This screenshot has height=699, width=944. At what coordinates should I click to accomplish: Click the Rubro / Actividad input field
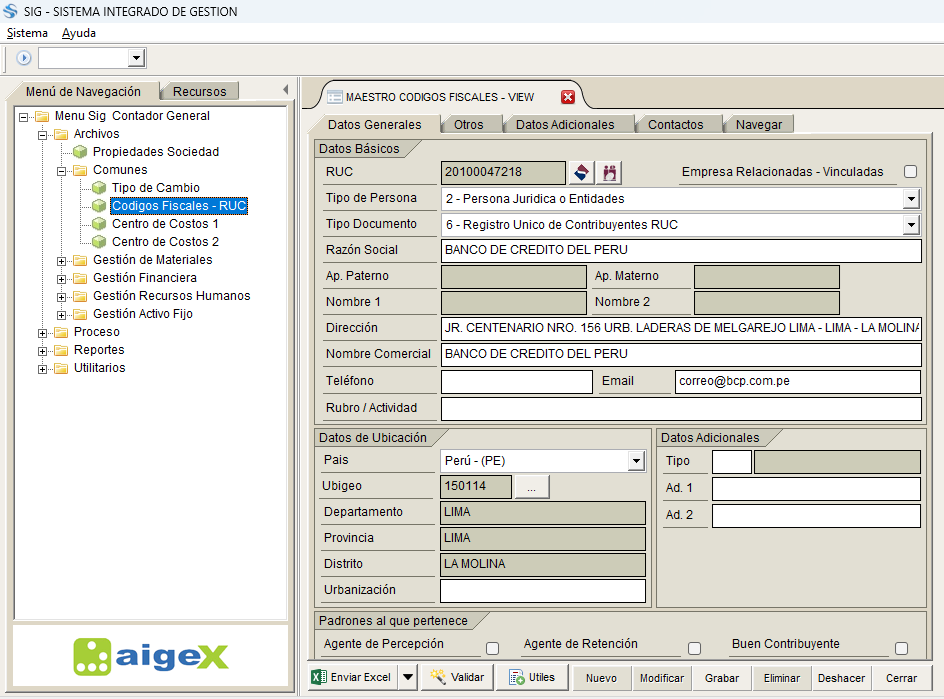point(681,408)
